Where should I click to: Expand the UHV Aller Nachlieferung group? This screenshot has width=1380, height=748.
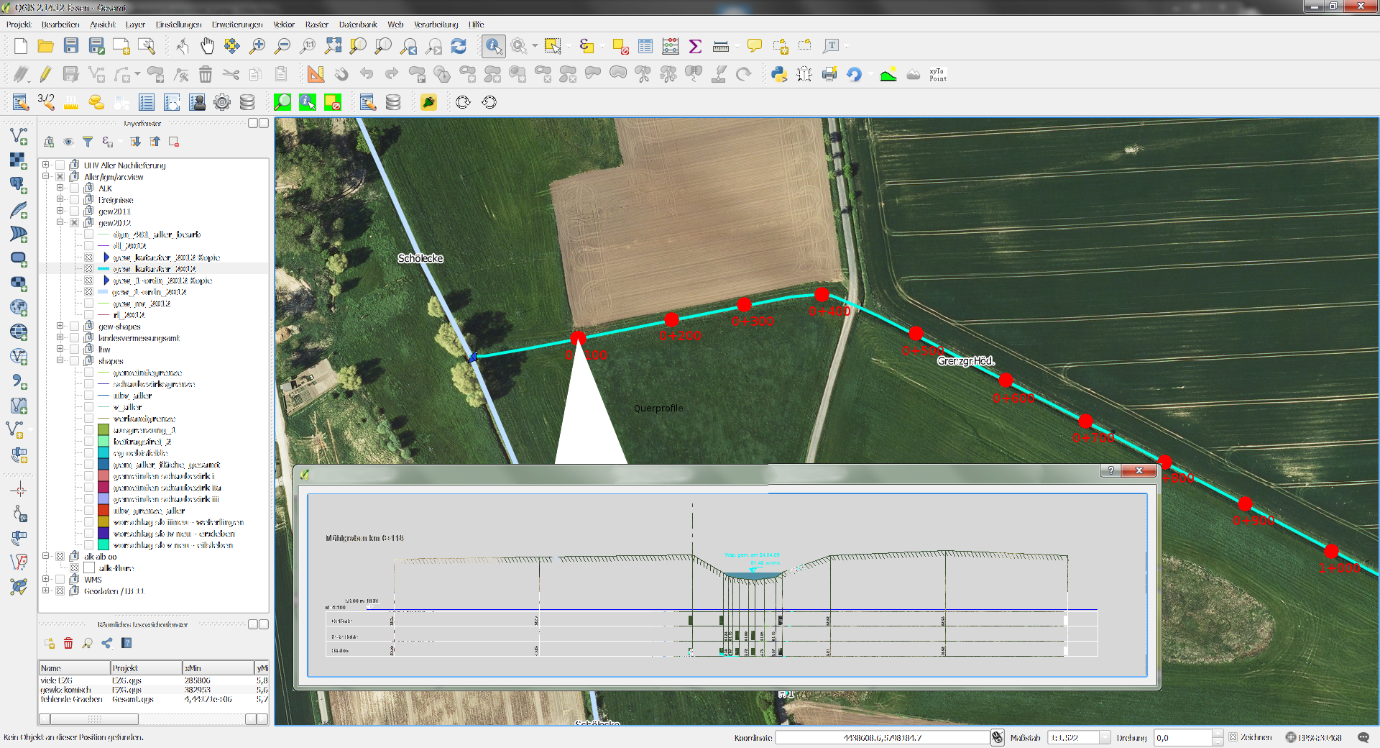[x=46, y=165]
